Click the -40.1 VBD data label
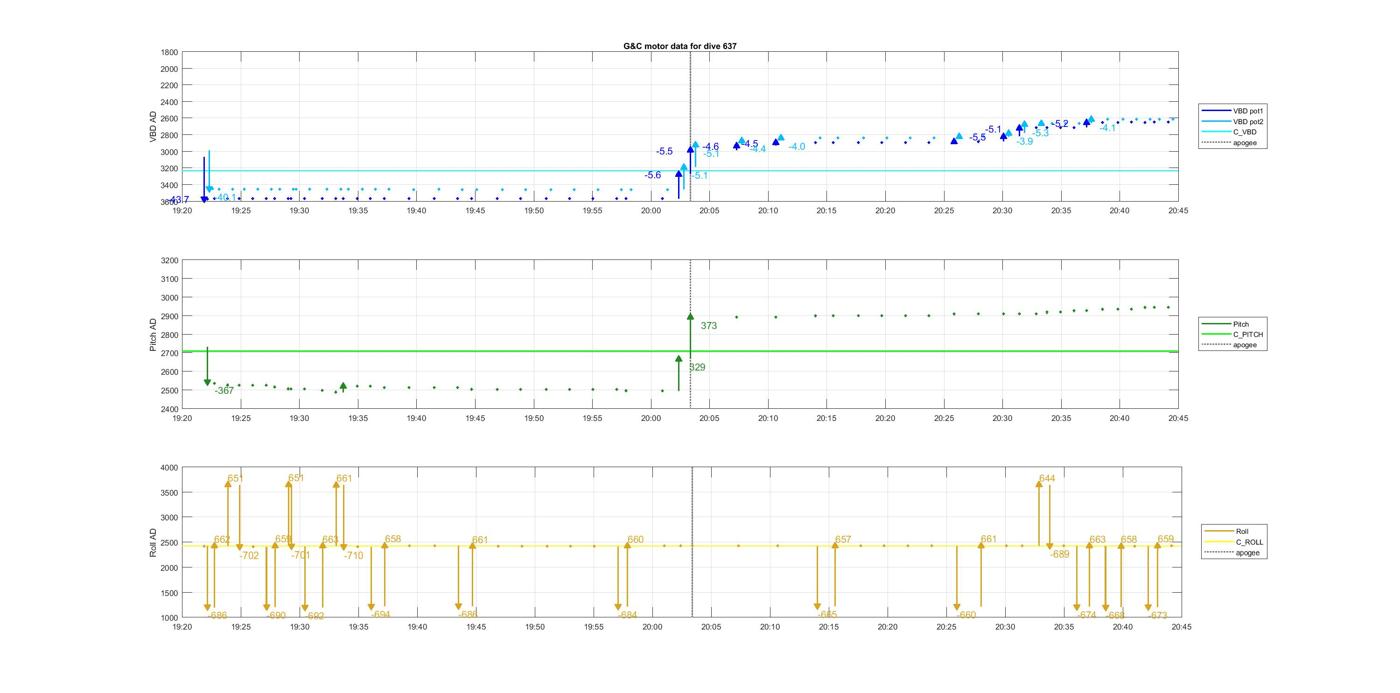Image resolution: width=1400 pixels, height=693 pixels. pyautogui.click(x=226, y=197)
